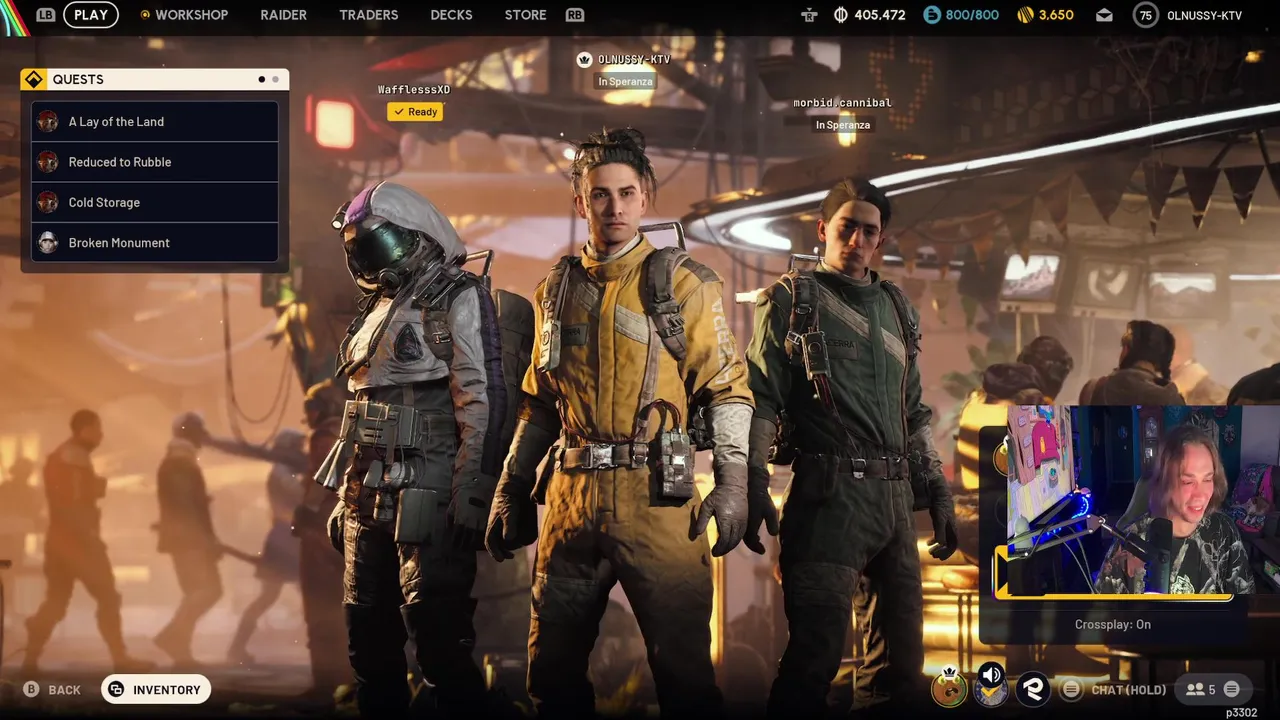Open the STORE tab
Viewport: 1280px width, 720px height.
525,15
